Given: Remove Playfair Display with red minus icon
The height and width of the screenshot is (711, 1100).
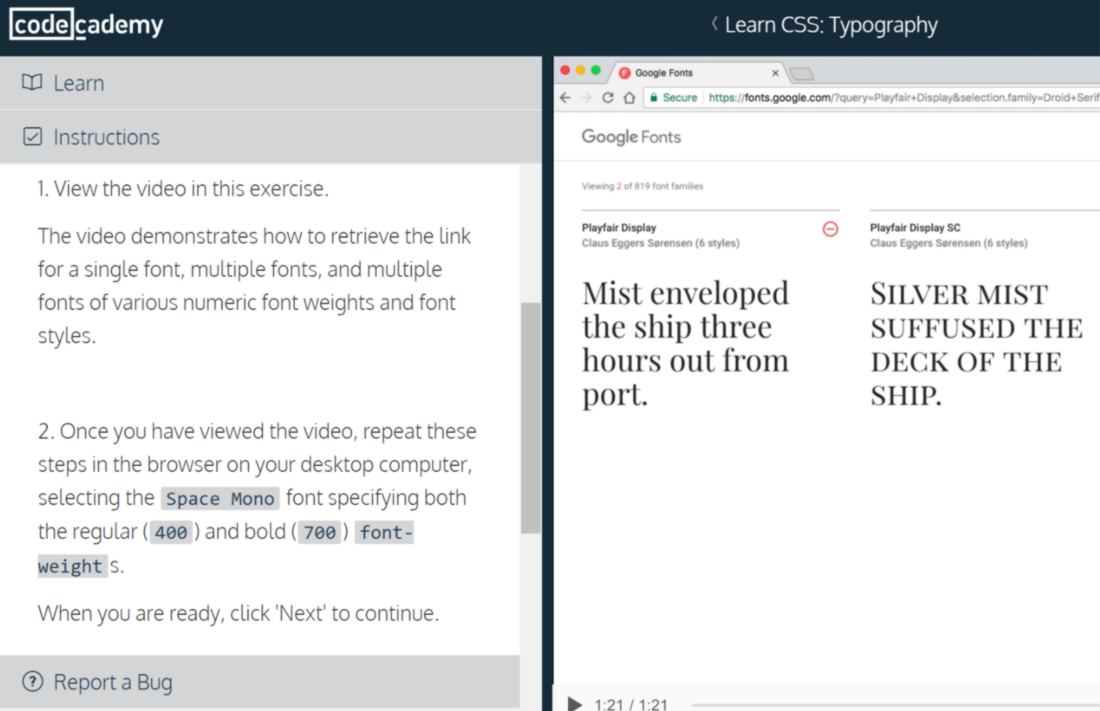Looking at the screenshot, I should coord(830,229).
